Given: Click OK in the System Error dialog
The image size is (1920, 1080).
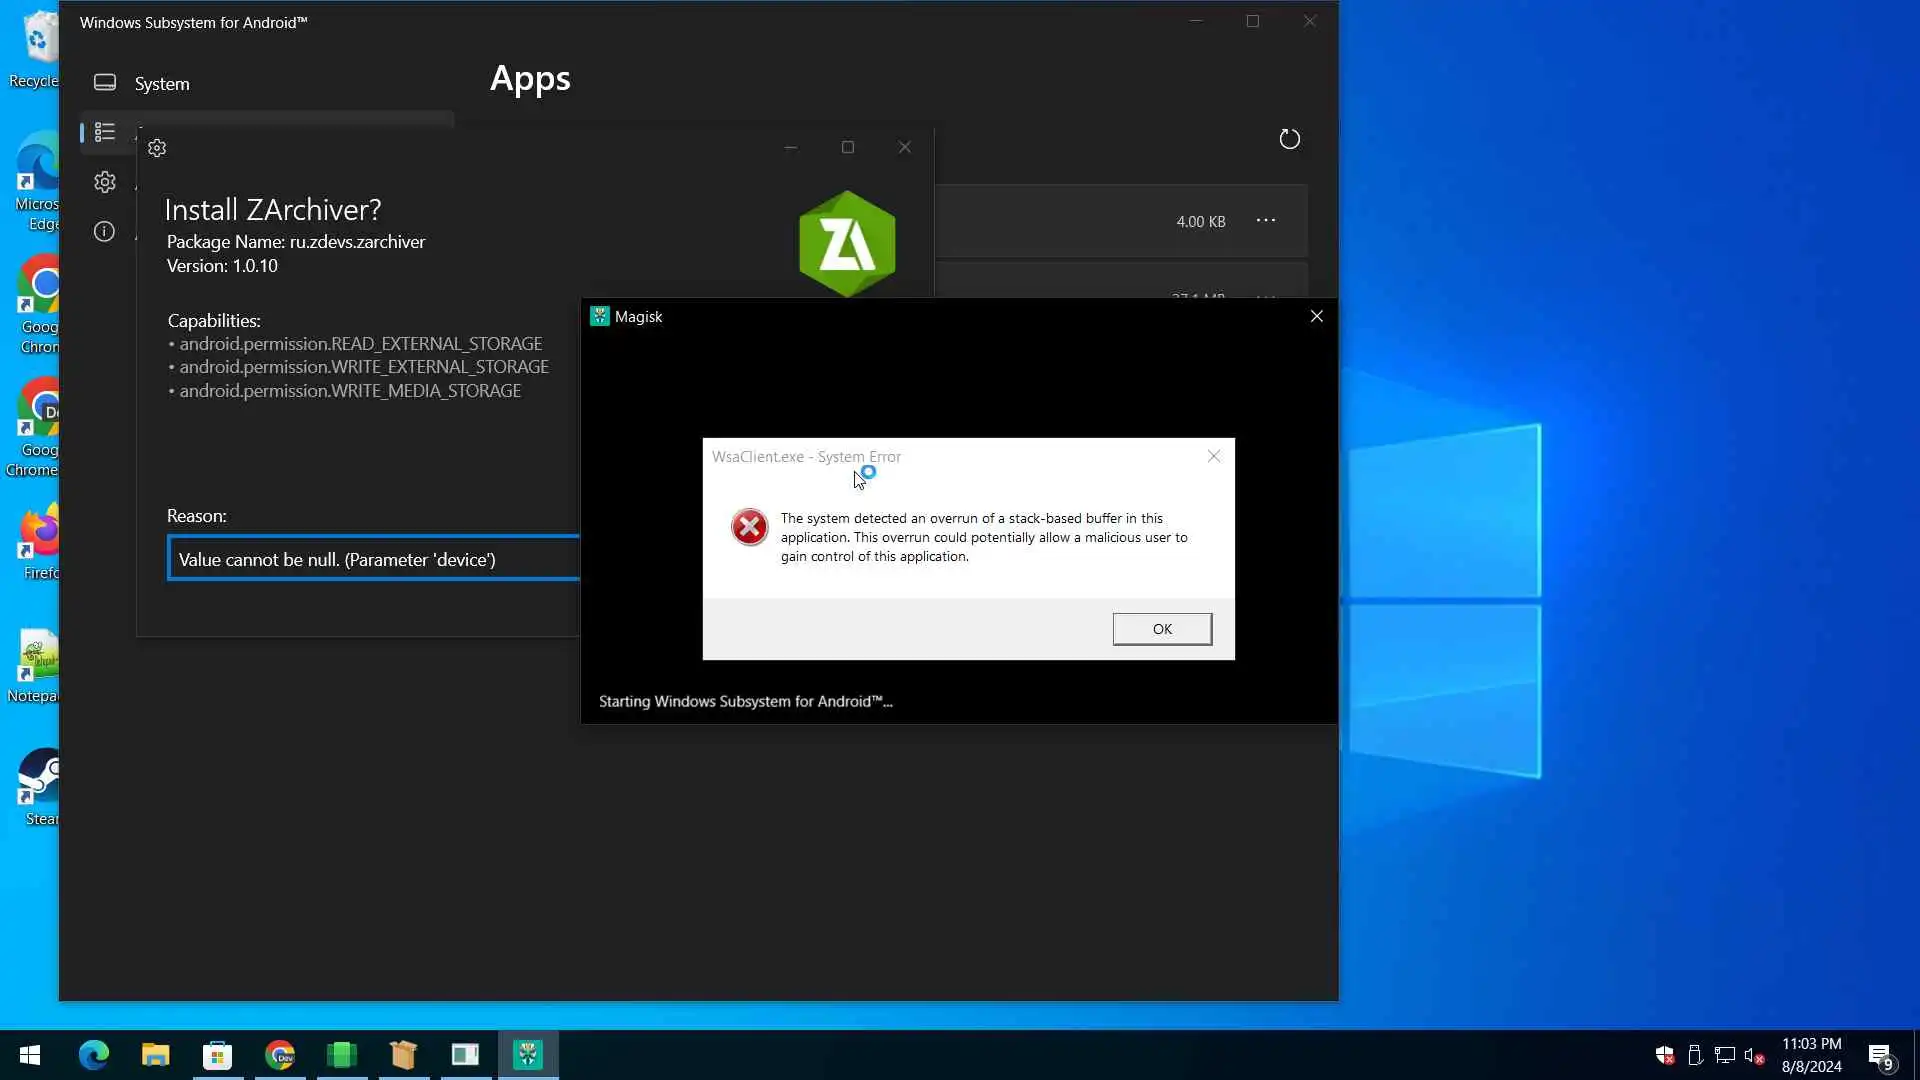Looking at the screenshot, I should pyautogui.click(x=1162, y=629).
